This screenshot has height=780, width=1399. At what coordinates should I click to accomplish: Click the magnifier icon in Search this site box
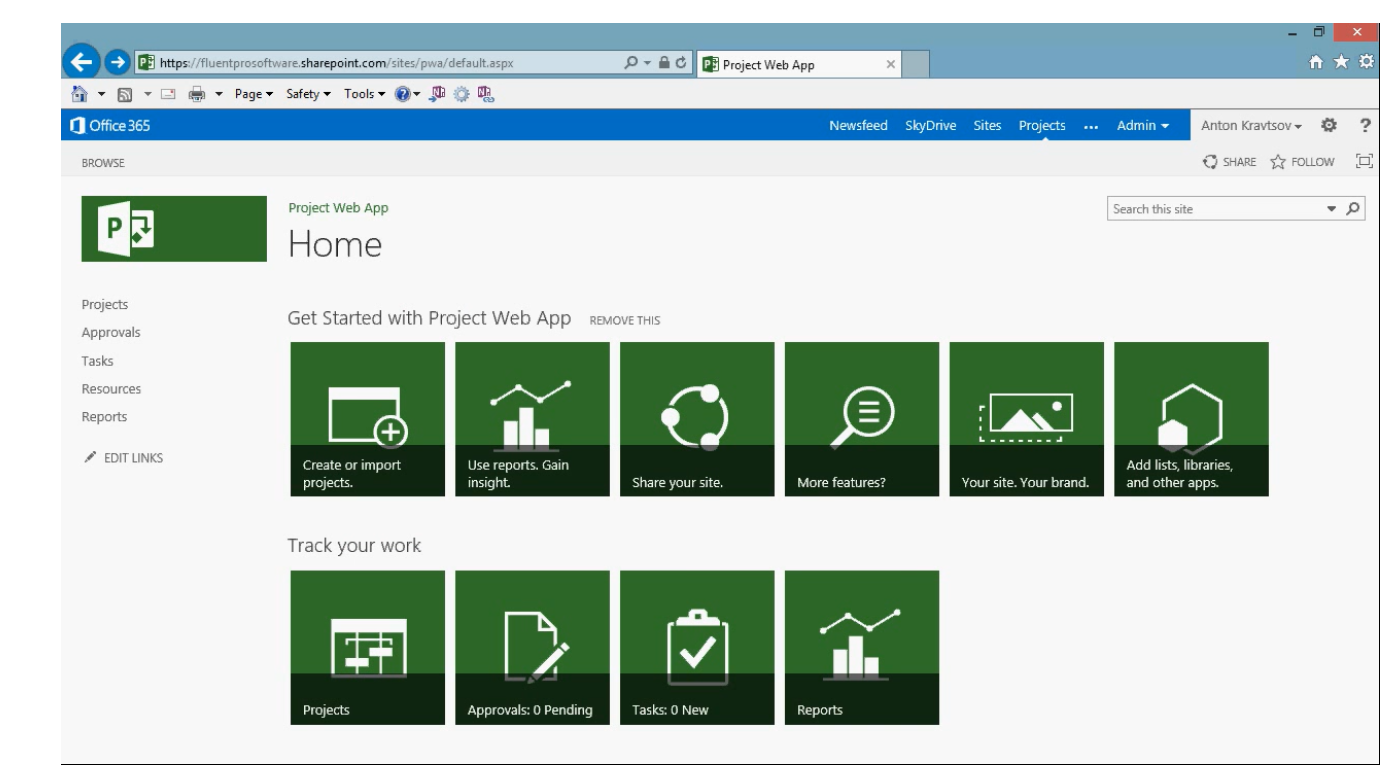(1353, 209)
